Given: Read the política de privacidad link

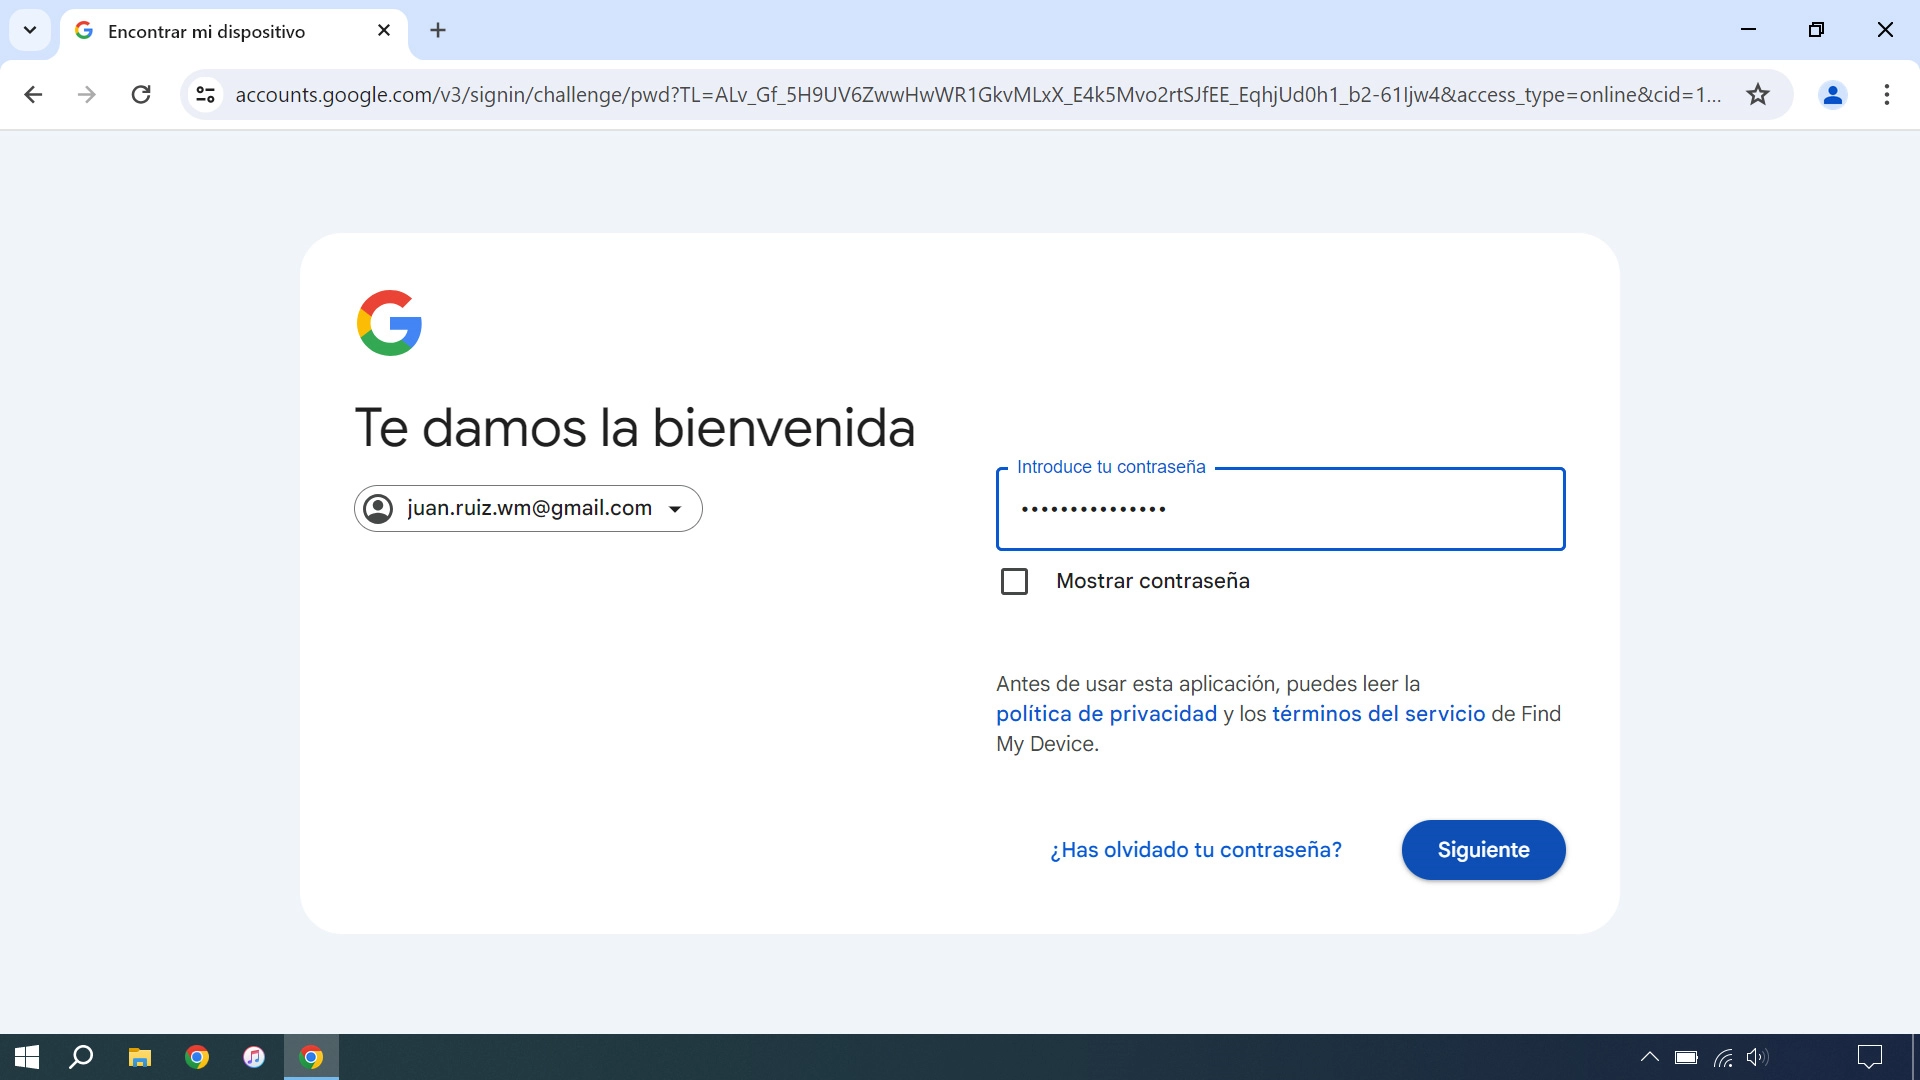Looking at the screenshot, I should pyautogui.click(x=1105, y=714).
